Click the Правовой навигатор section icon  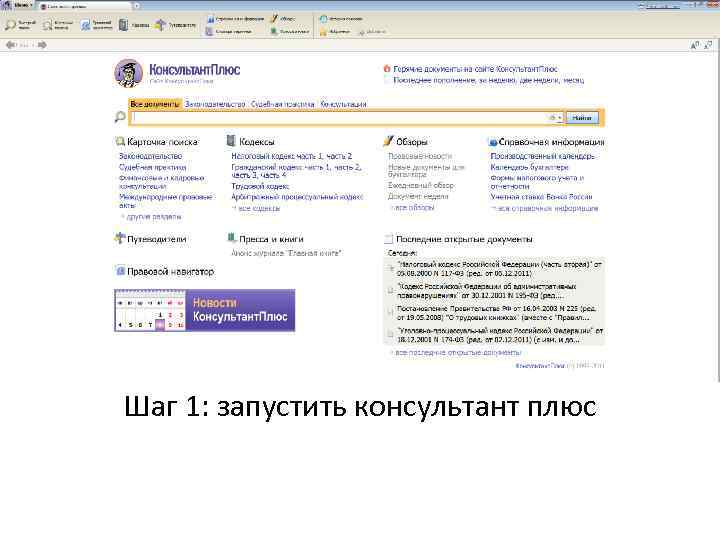[x=120, y=271]
